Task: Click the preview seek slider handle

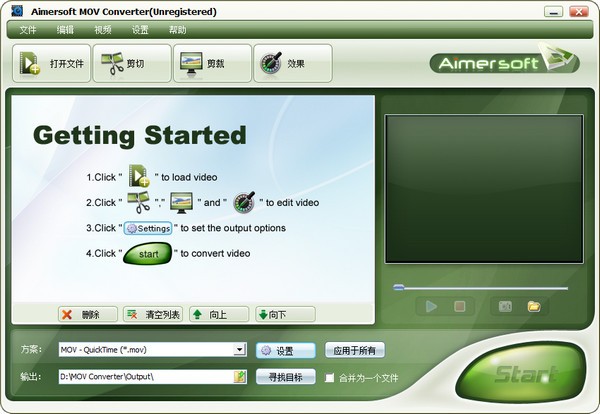Action: [x=398, y=288]
